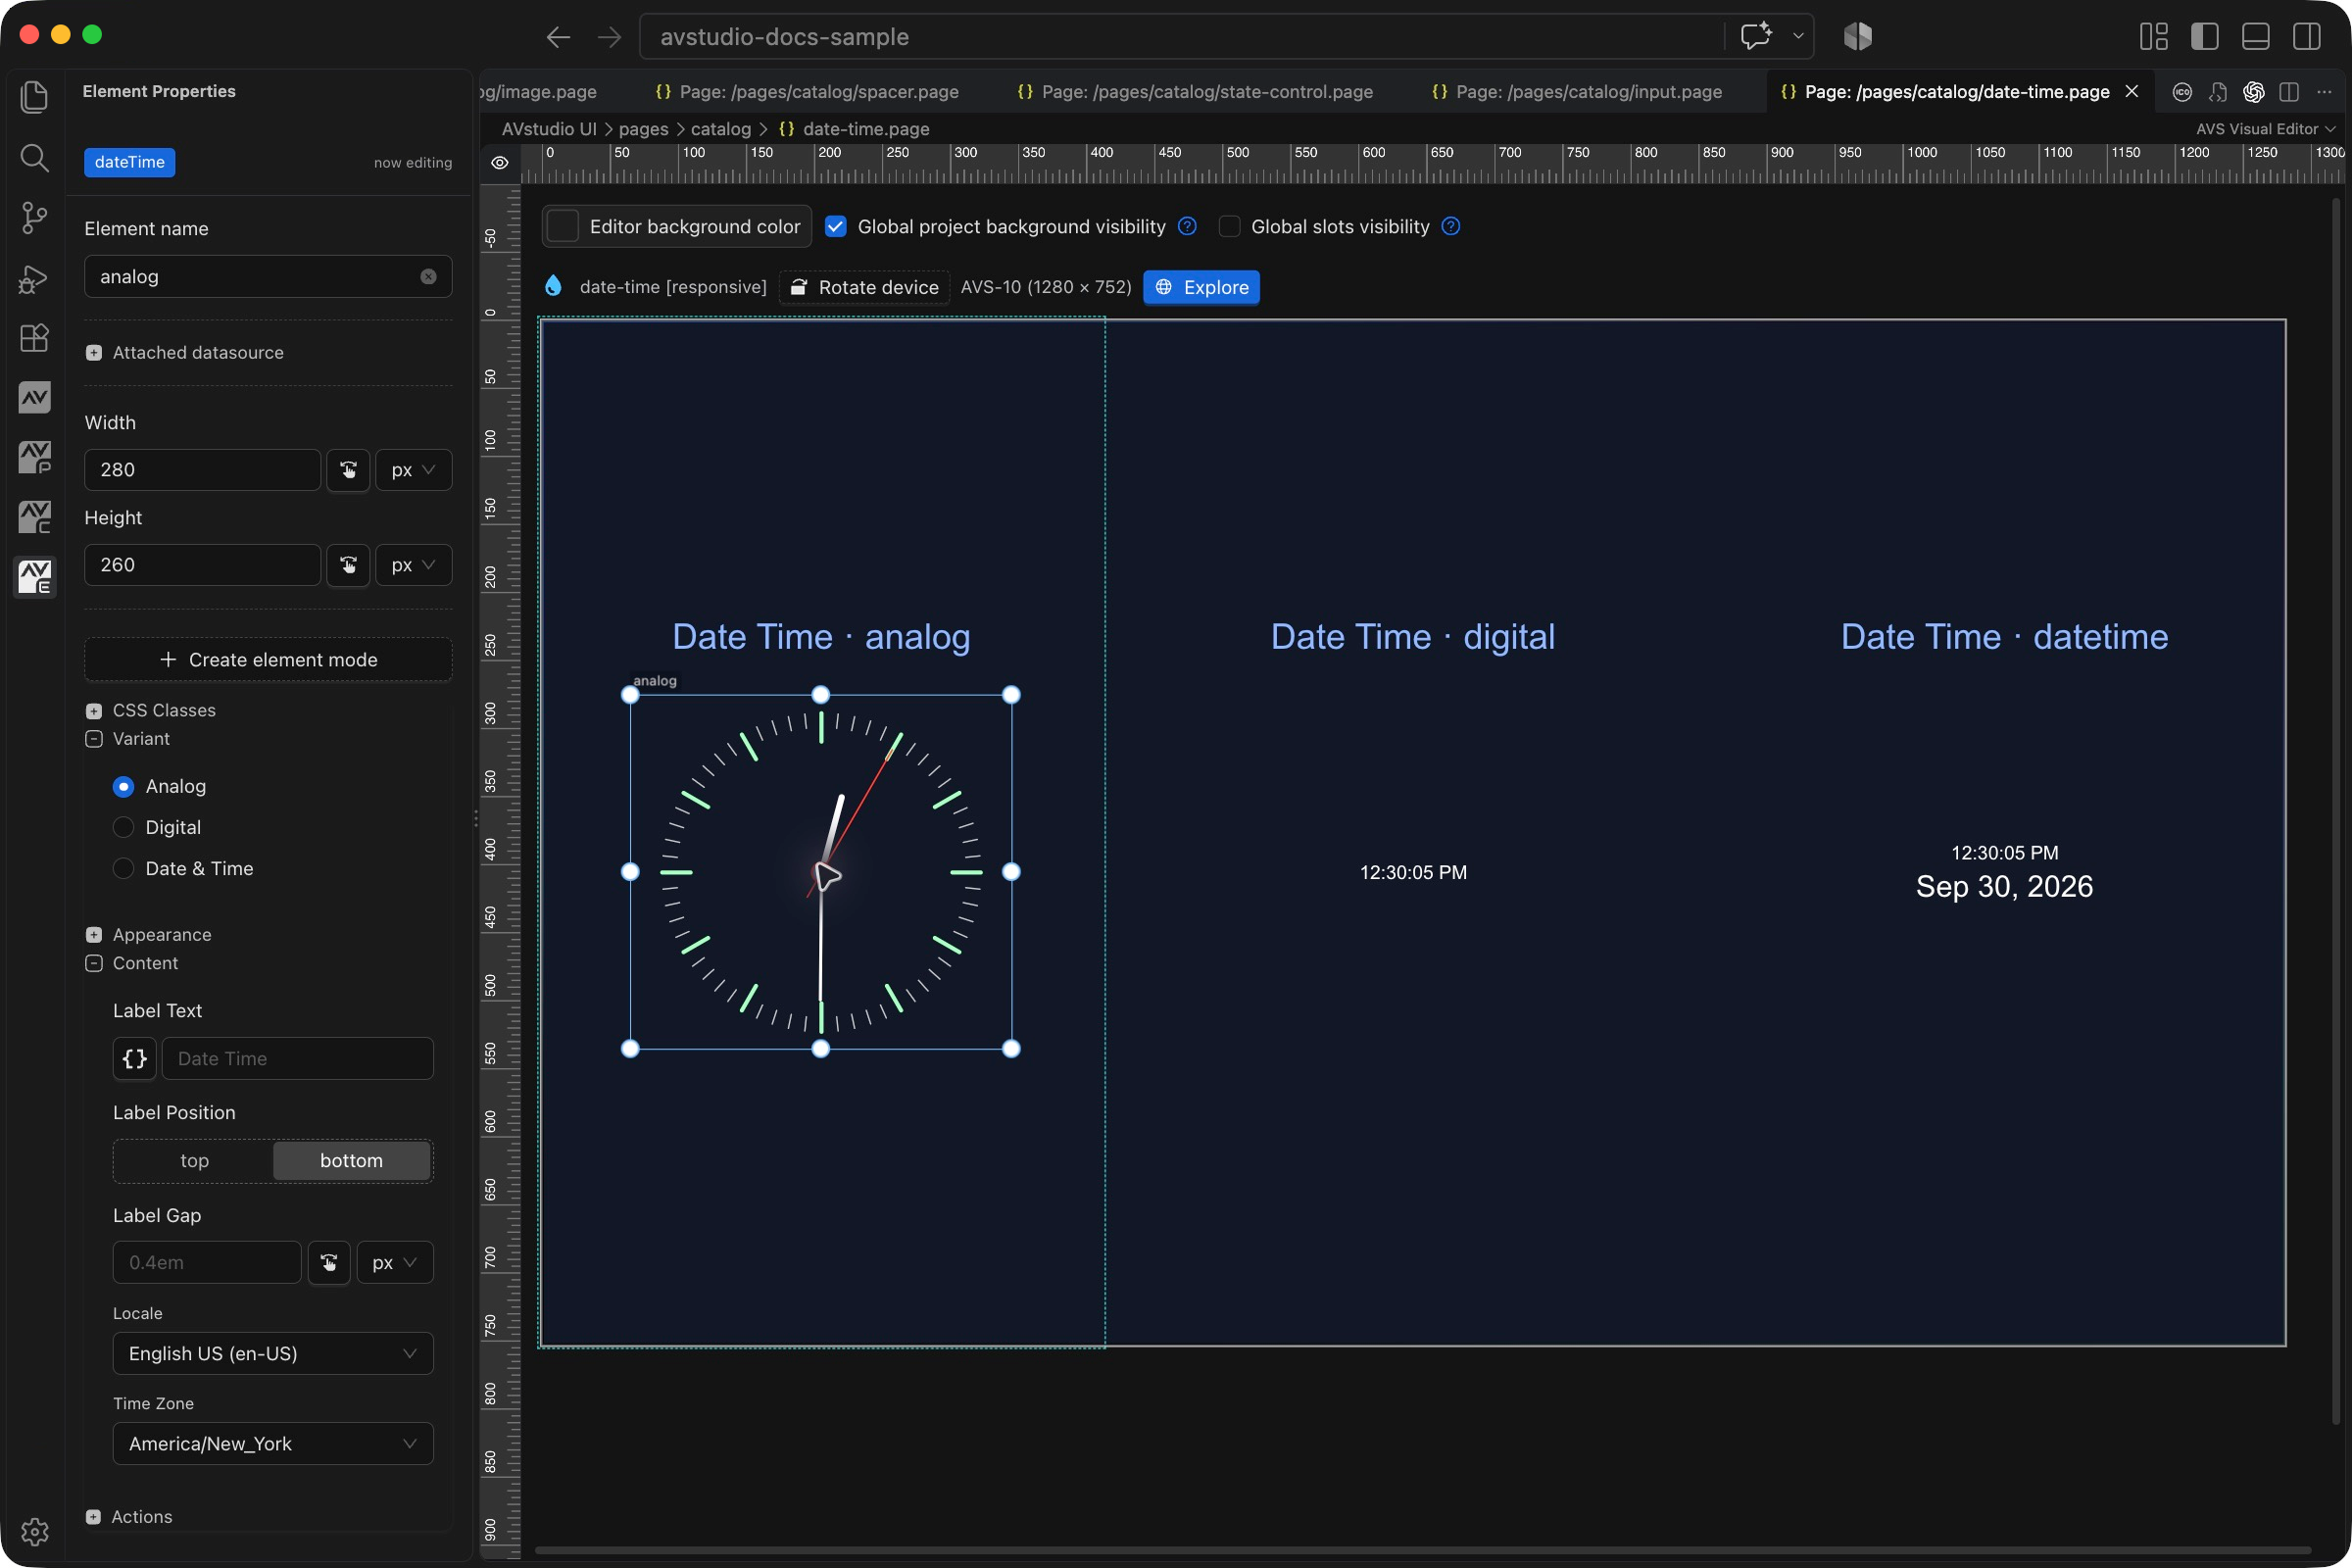Clear the Element name field
The height and width of the screenshot is (1568, 2352).
[x=428, y=277]
